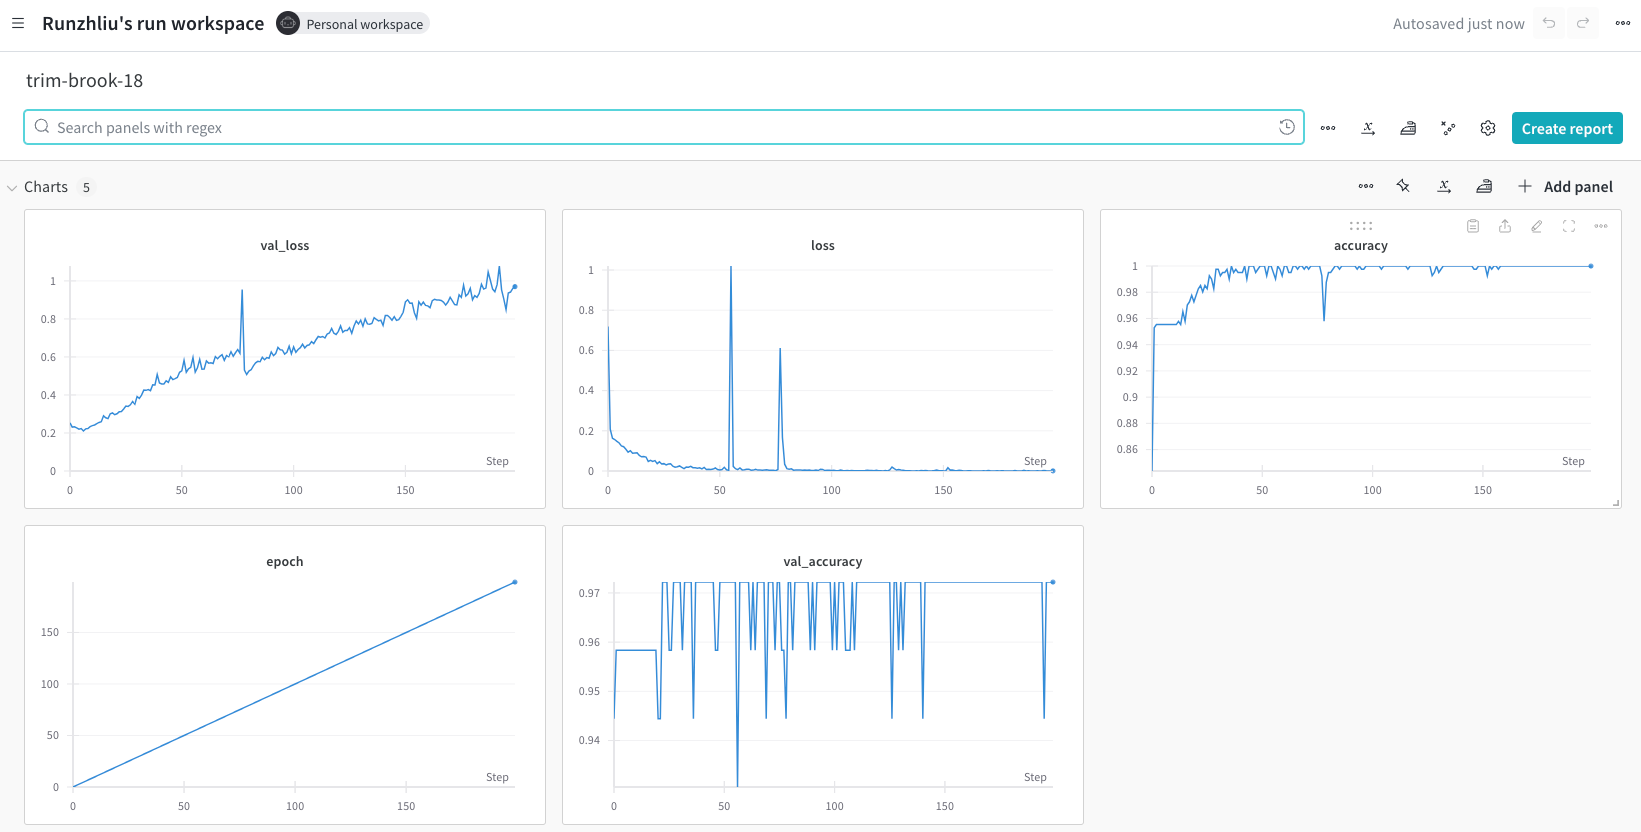The height and width of the screenshot is (832, 1641).
Task: Collapse the Charts section chevron
Action: (x=12, y=187)
